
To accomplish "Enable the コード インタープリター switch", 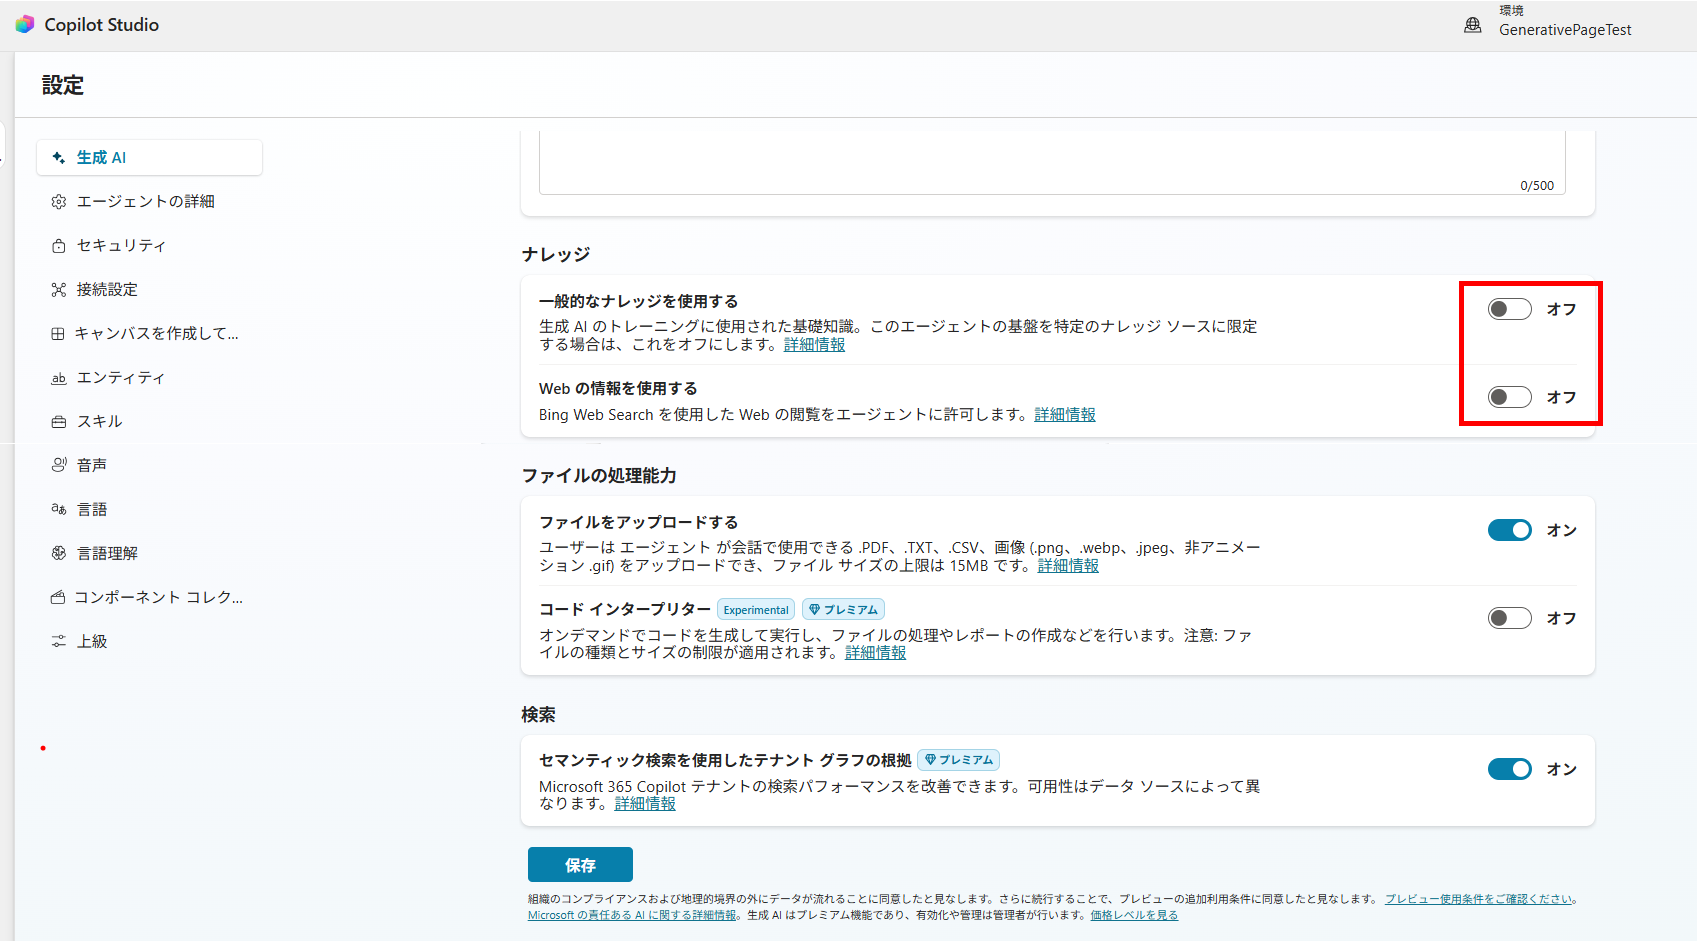I will pos(1509,618).
